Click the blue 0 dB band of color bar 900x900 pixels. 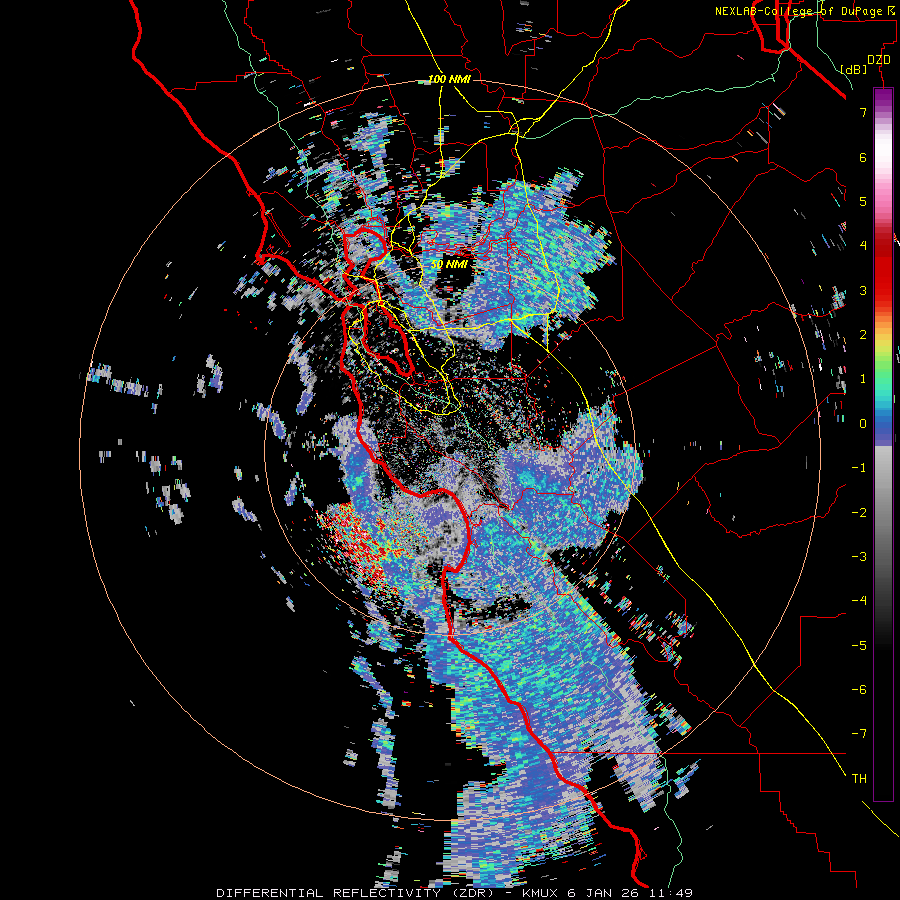883,424
